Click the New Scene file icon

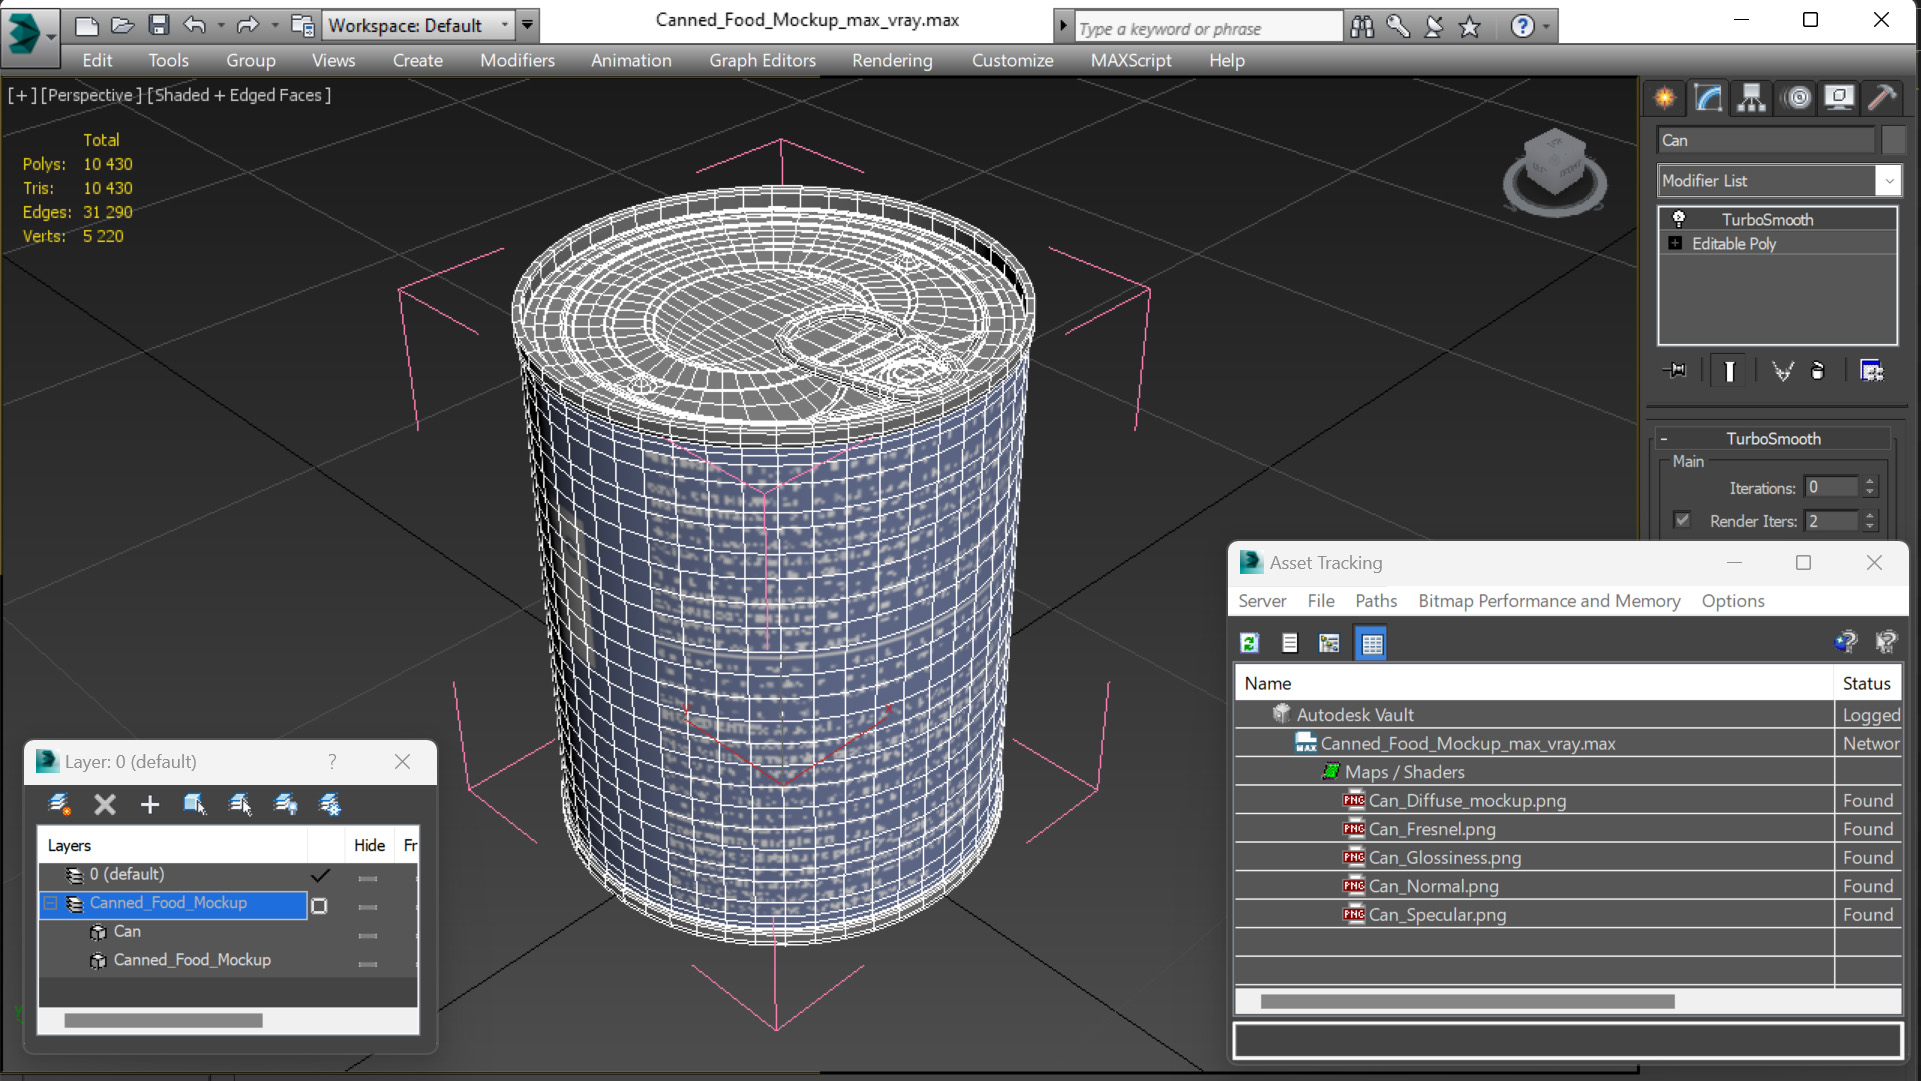pyautogui.click(x=87, y=25)
